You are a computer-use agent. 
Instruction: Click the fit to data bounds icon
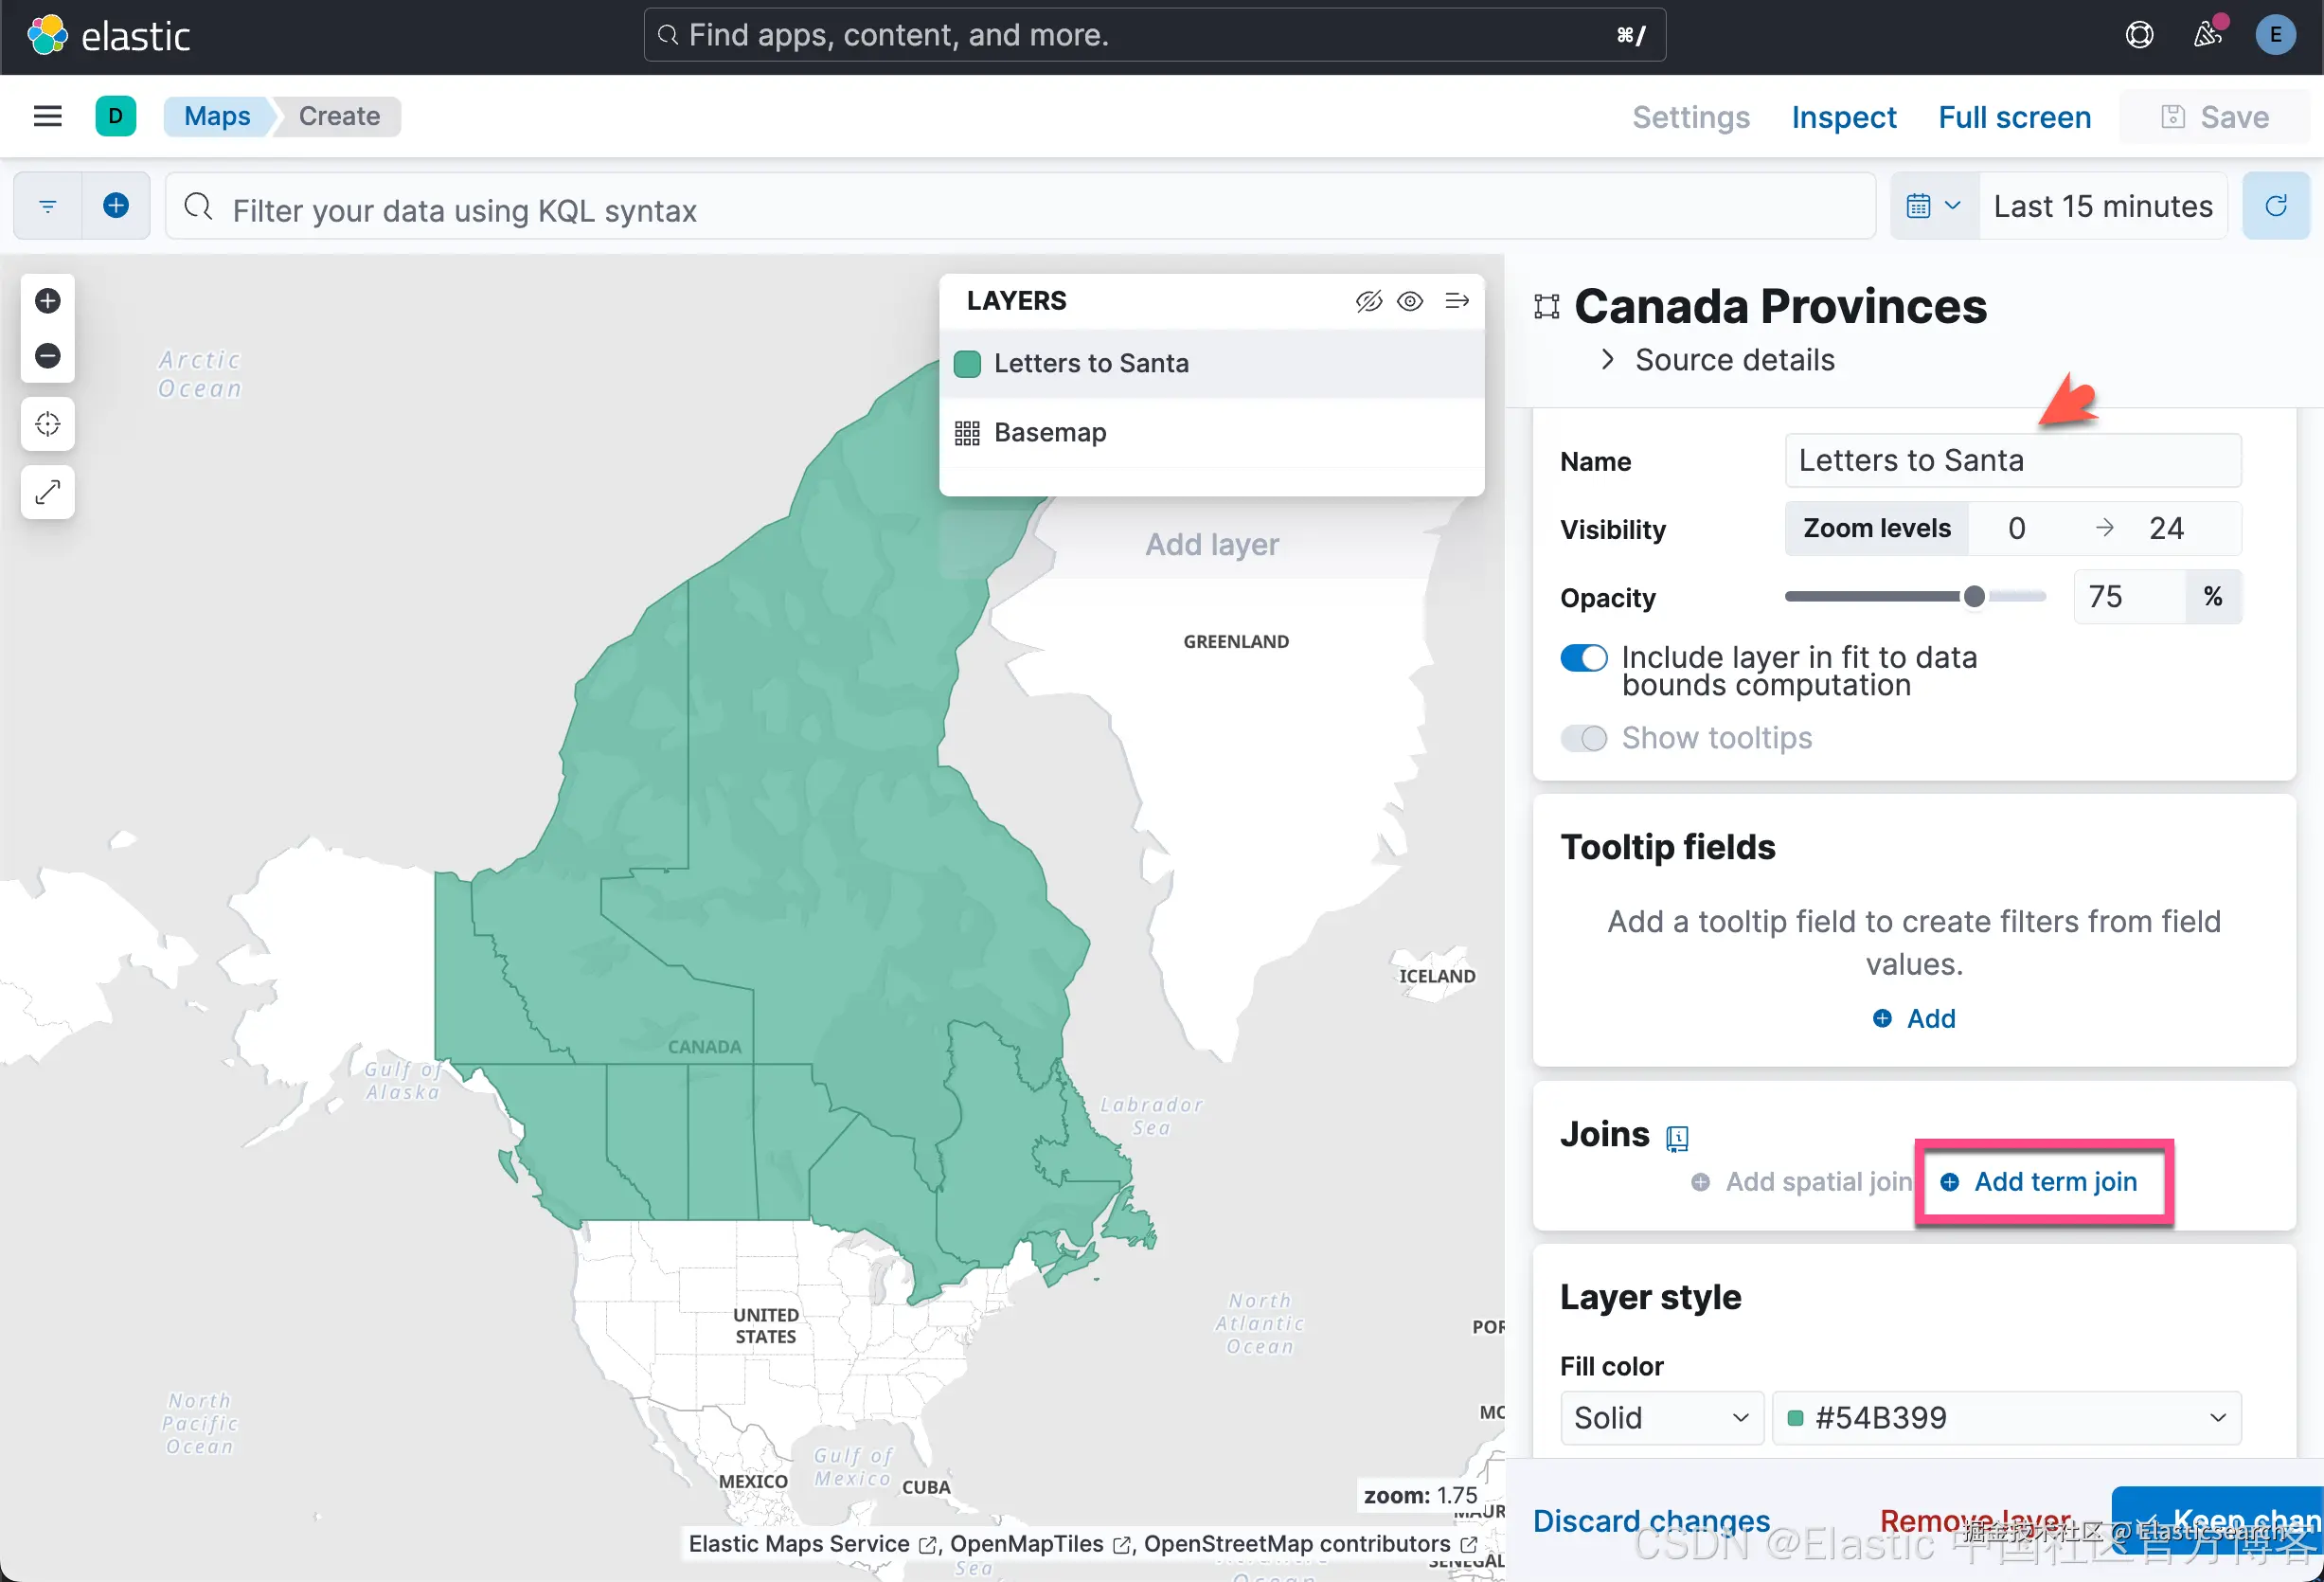[47, 424]
